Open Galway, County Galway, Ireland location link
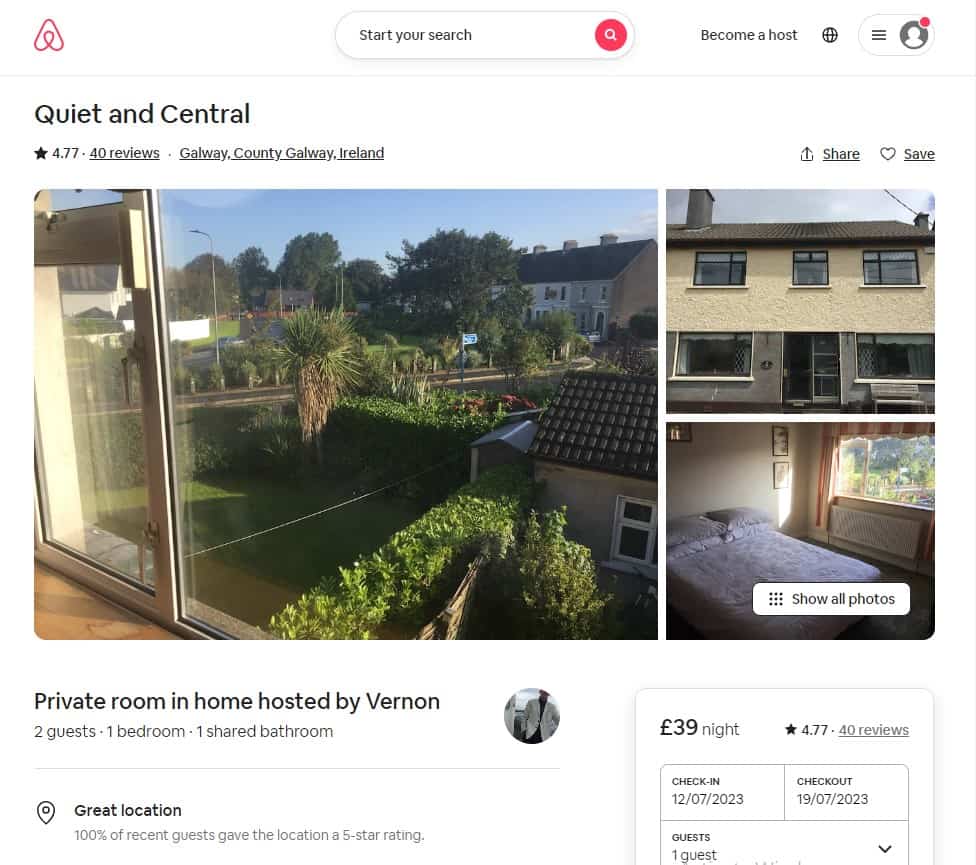 point(281,153)
